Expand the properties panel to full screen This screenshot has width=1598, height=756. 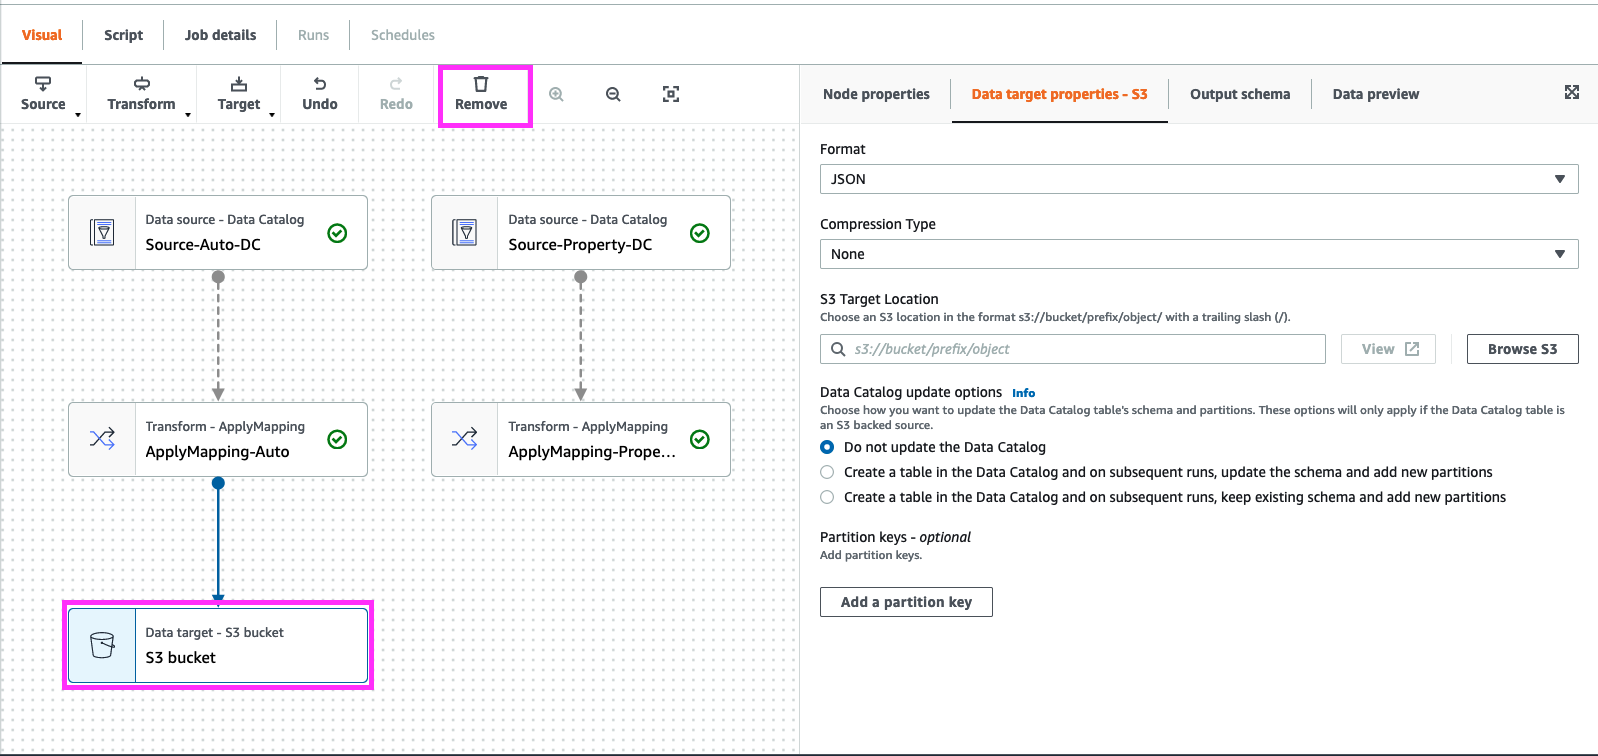pos(1572,93)
